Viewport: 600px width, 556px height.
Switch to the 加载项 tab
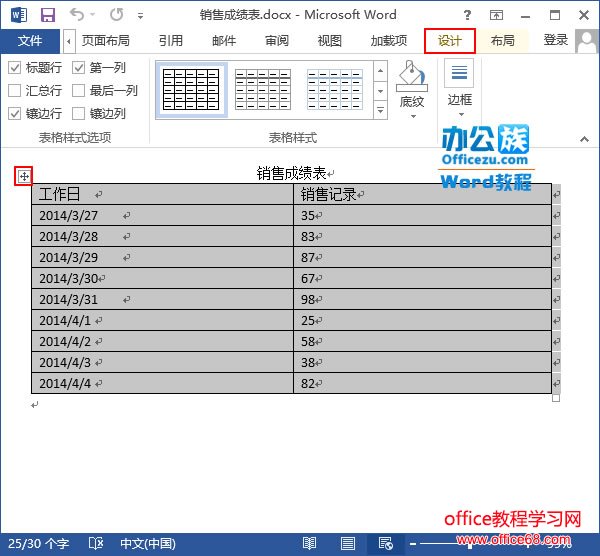coord(388,41)
